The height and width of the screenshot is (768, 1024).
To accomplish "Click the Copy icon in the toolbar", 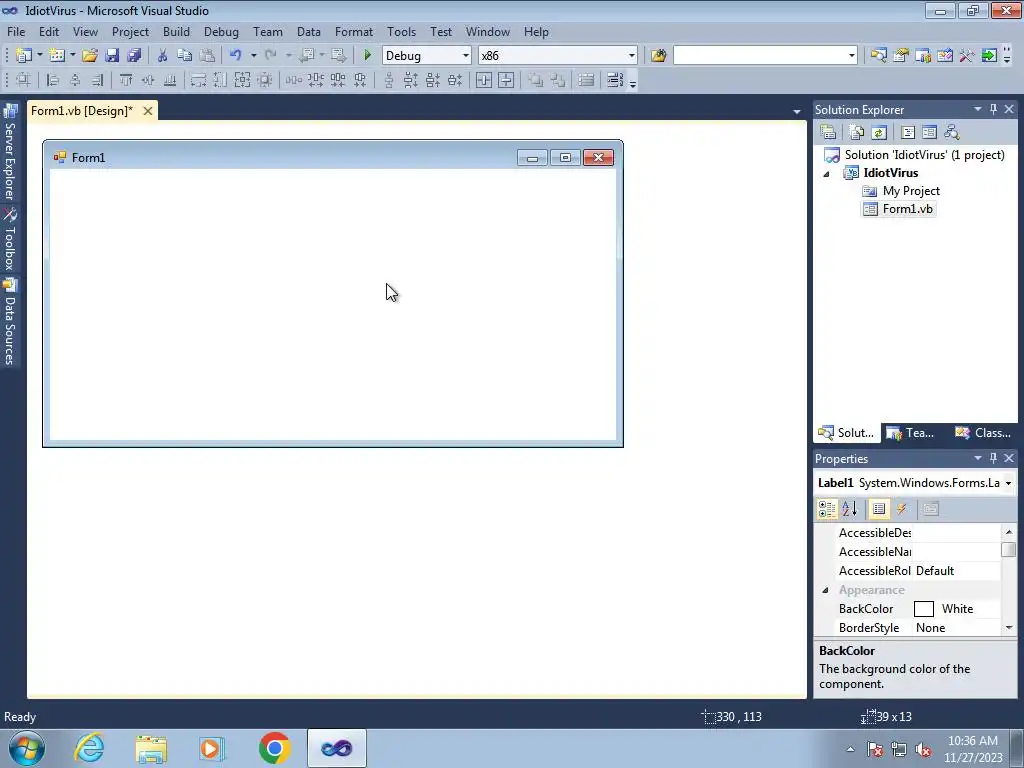I will [x=185, y=56].
